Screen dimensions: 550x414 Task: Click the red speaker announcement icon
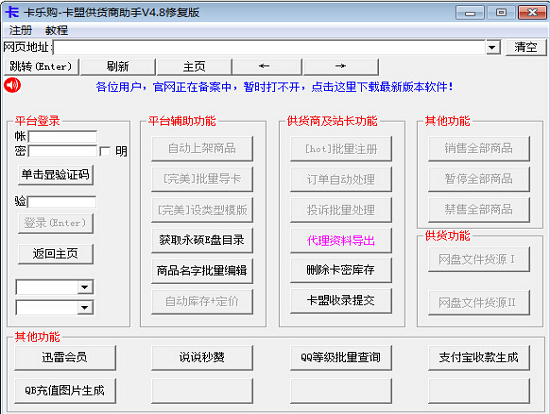tap(12, 85)
